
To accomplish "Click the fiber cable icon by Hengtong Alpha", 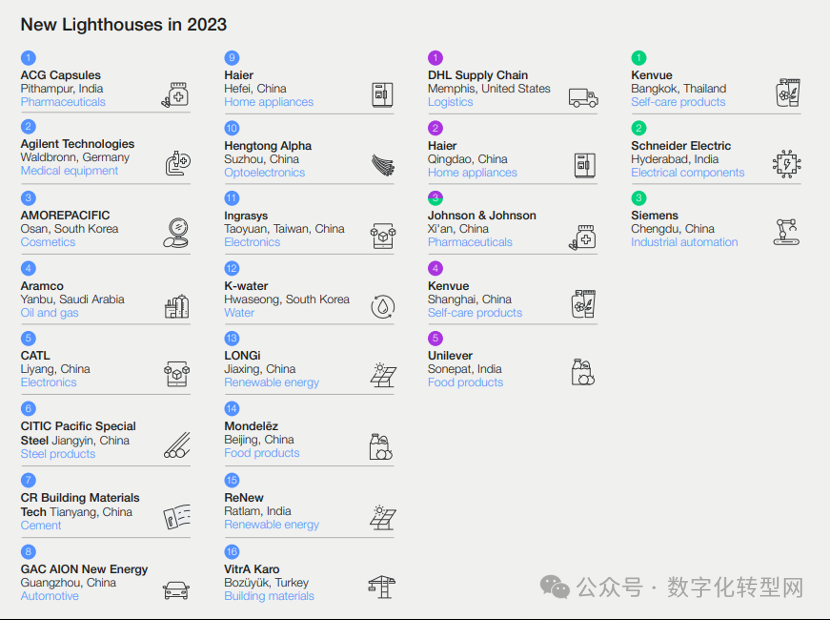I will click(382, 165).
